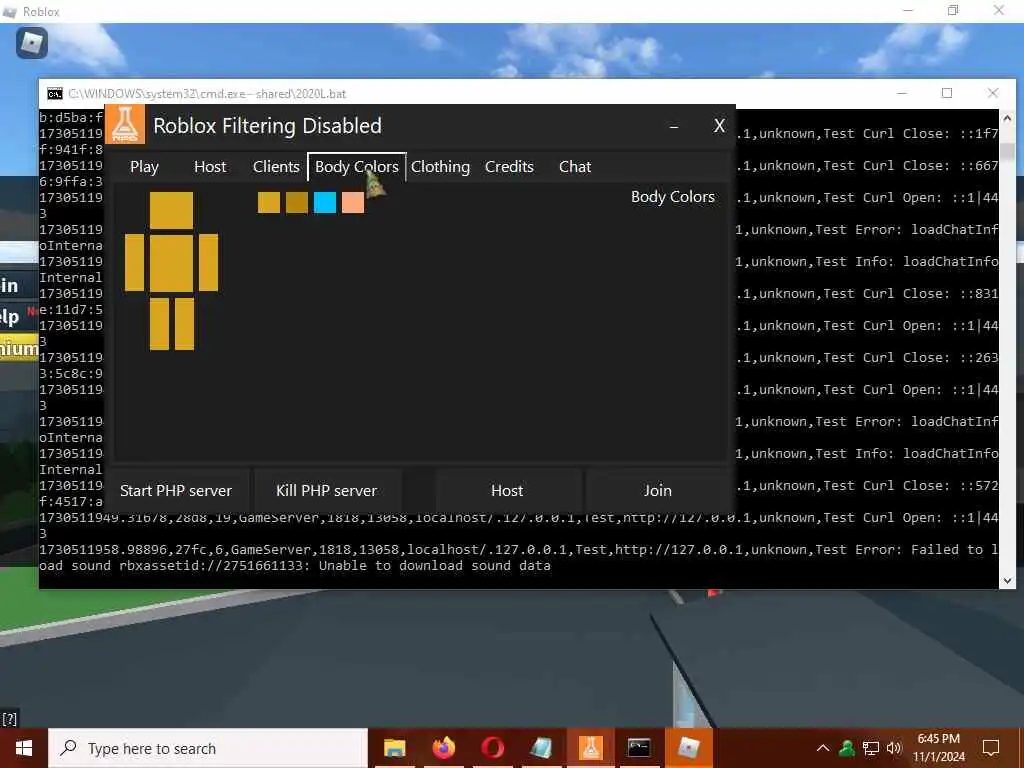Viewport: 1024px width, 768px height.
Task: Select the avatar right leg block
Action: click(x=184, y=324)
